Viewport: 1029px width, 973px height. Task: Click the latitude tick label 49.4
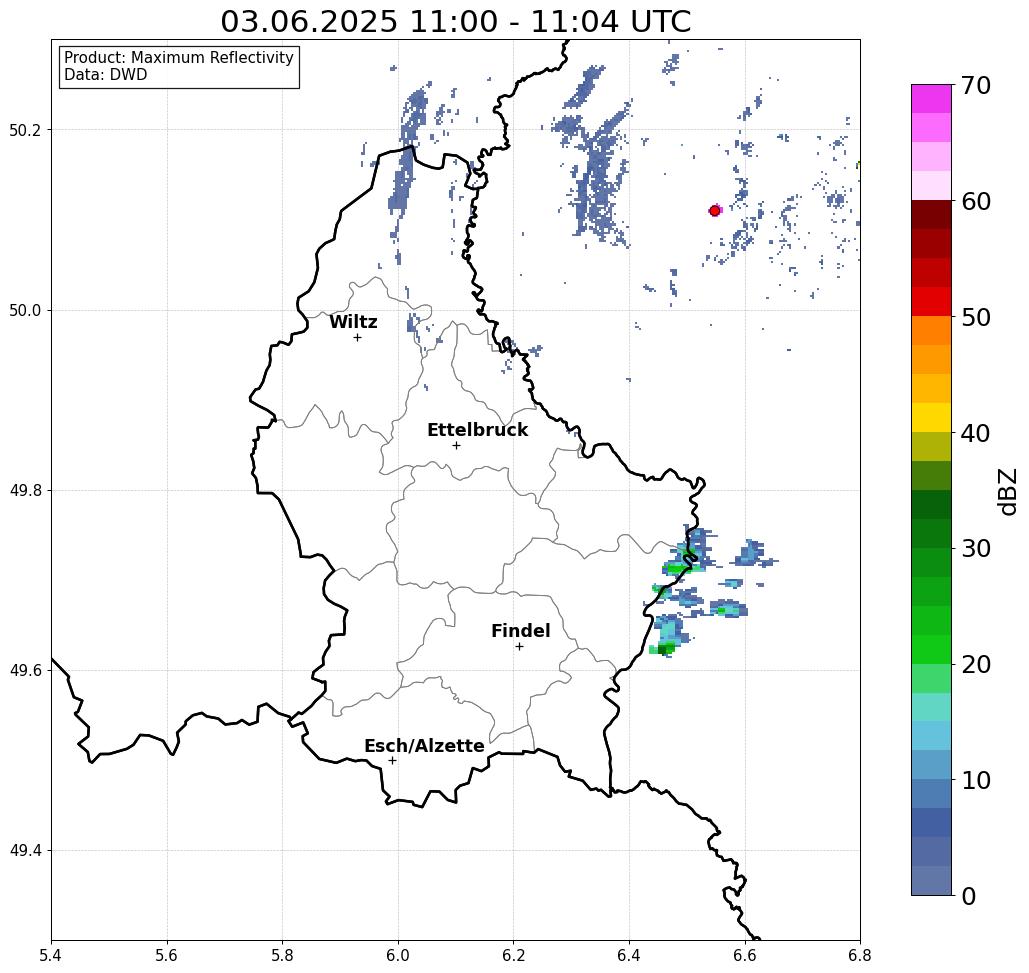(25, 851)
